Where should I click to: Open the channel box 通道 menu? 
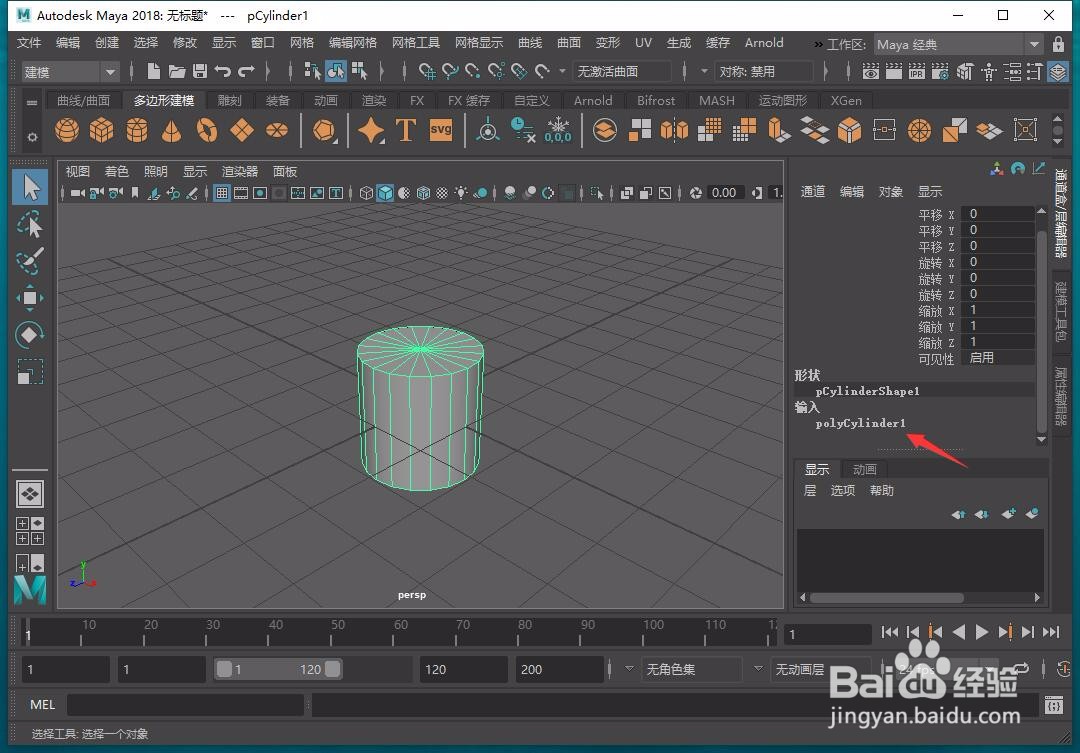pos(813,192)
